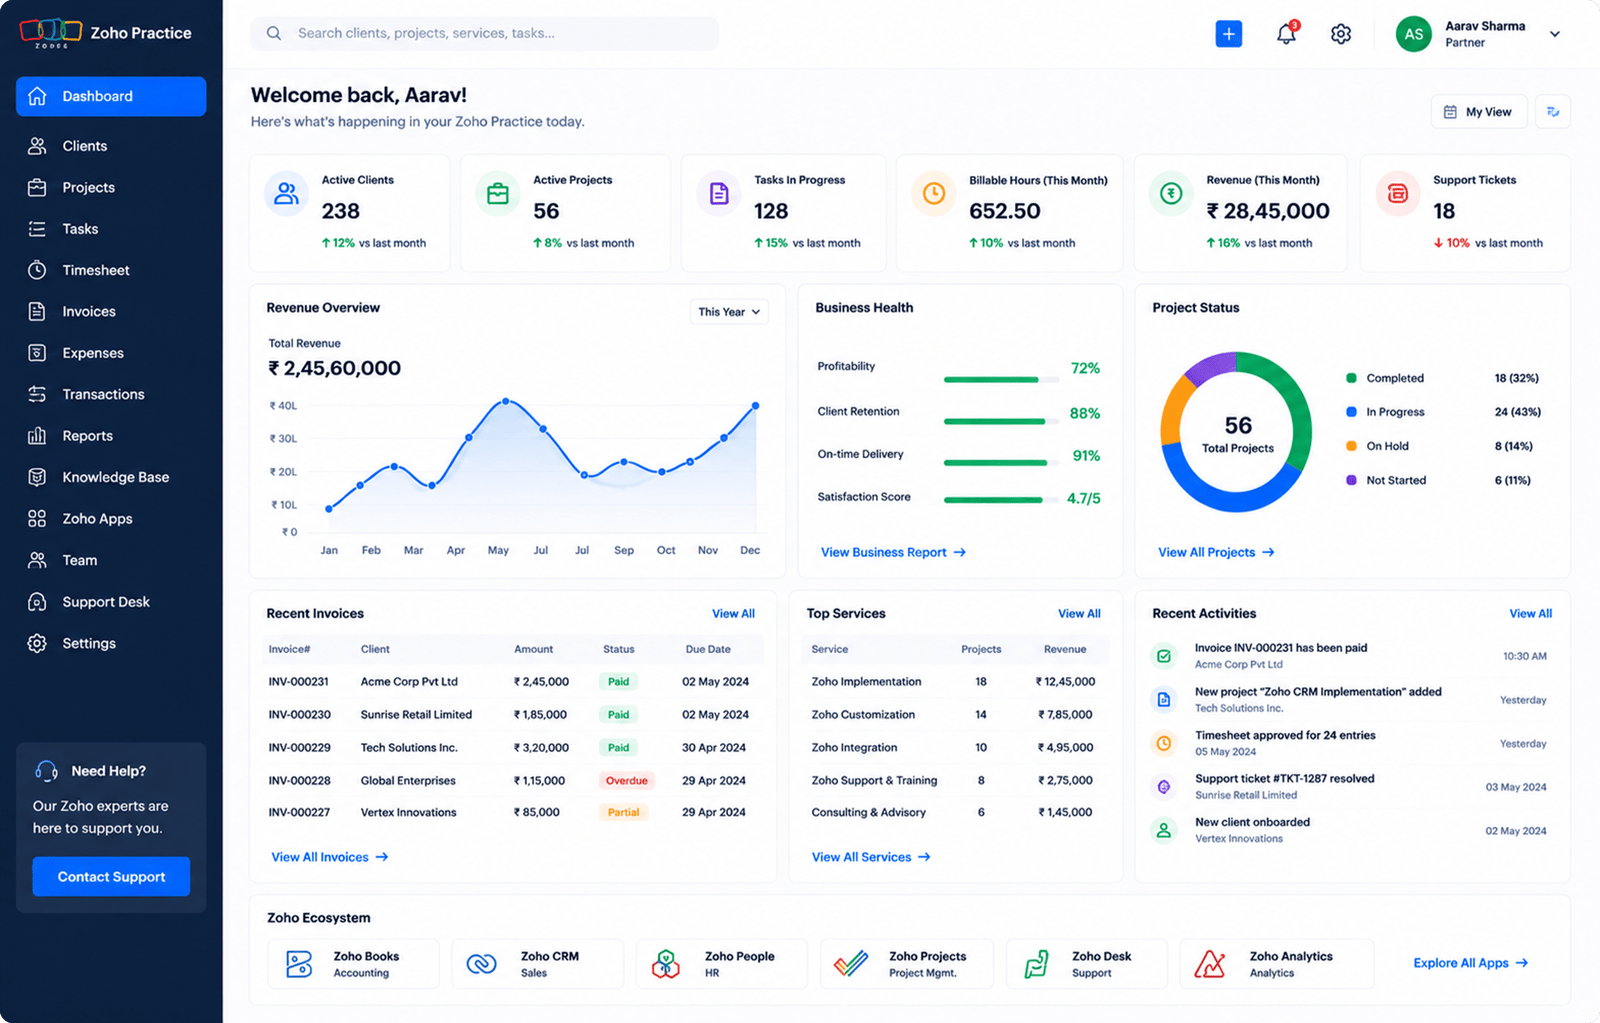This screenshot has width=1600, height=1023.
Task: Click the Active Clients card icon
Action: pos(287,194)
